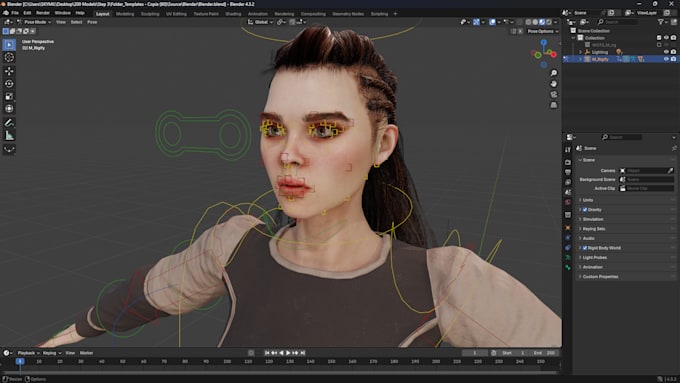Open the Marker menu in timeline
The height and width of the screenshot is (383, 680).
pos(86,353)
